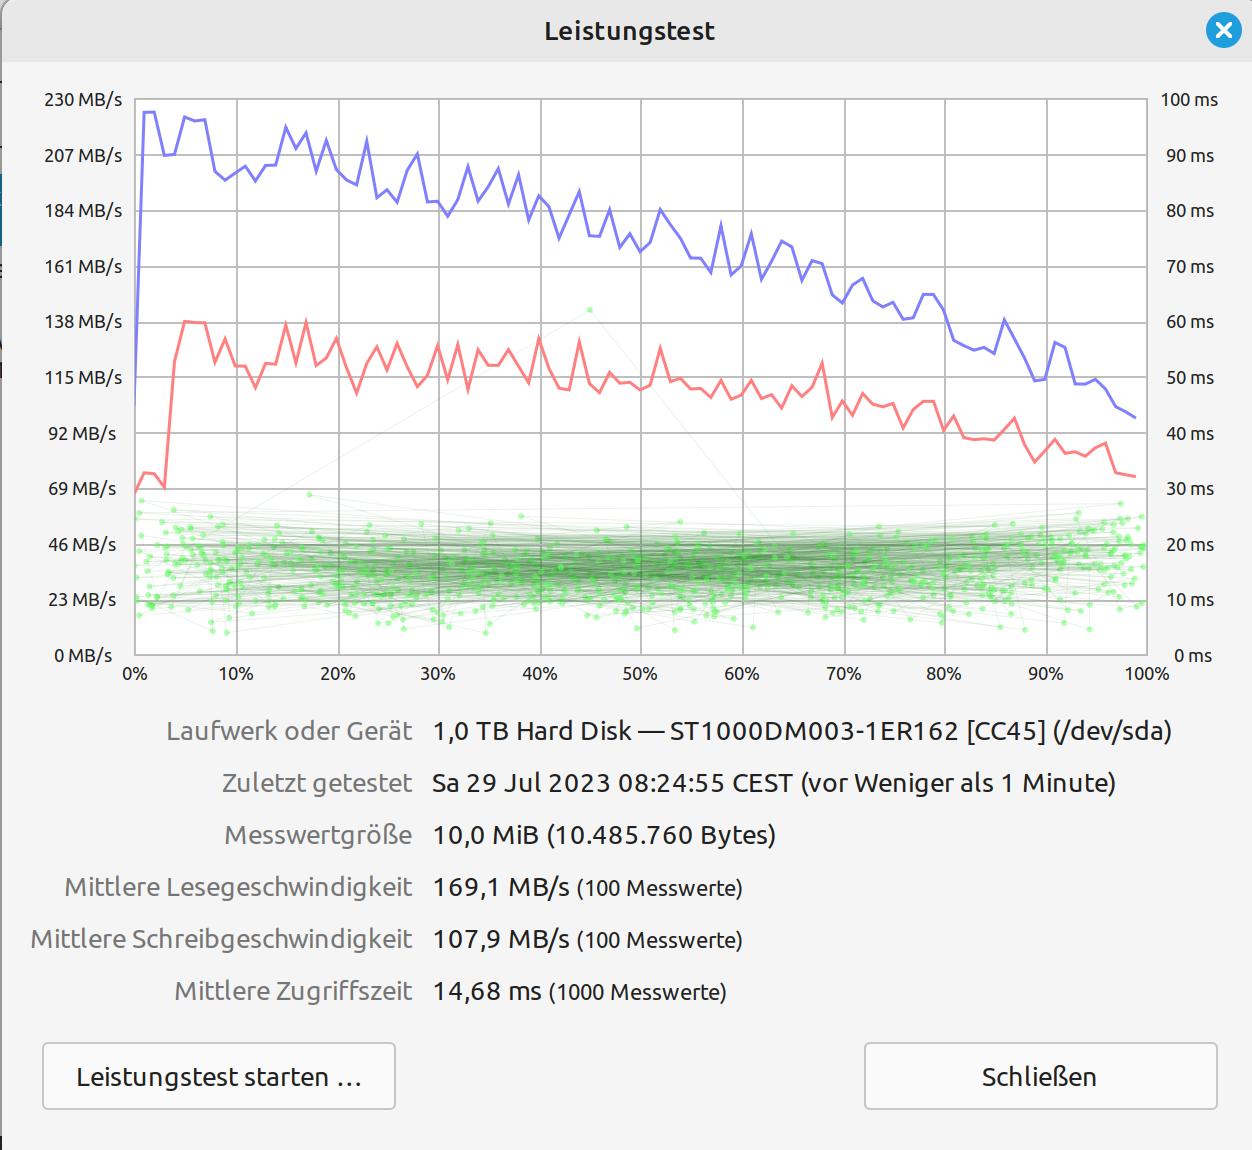Click the Mittlere Lesegeschwindigkeit label
This screenshot has width=1252, height=1150.
(238, 887)
